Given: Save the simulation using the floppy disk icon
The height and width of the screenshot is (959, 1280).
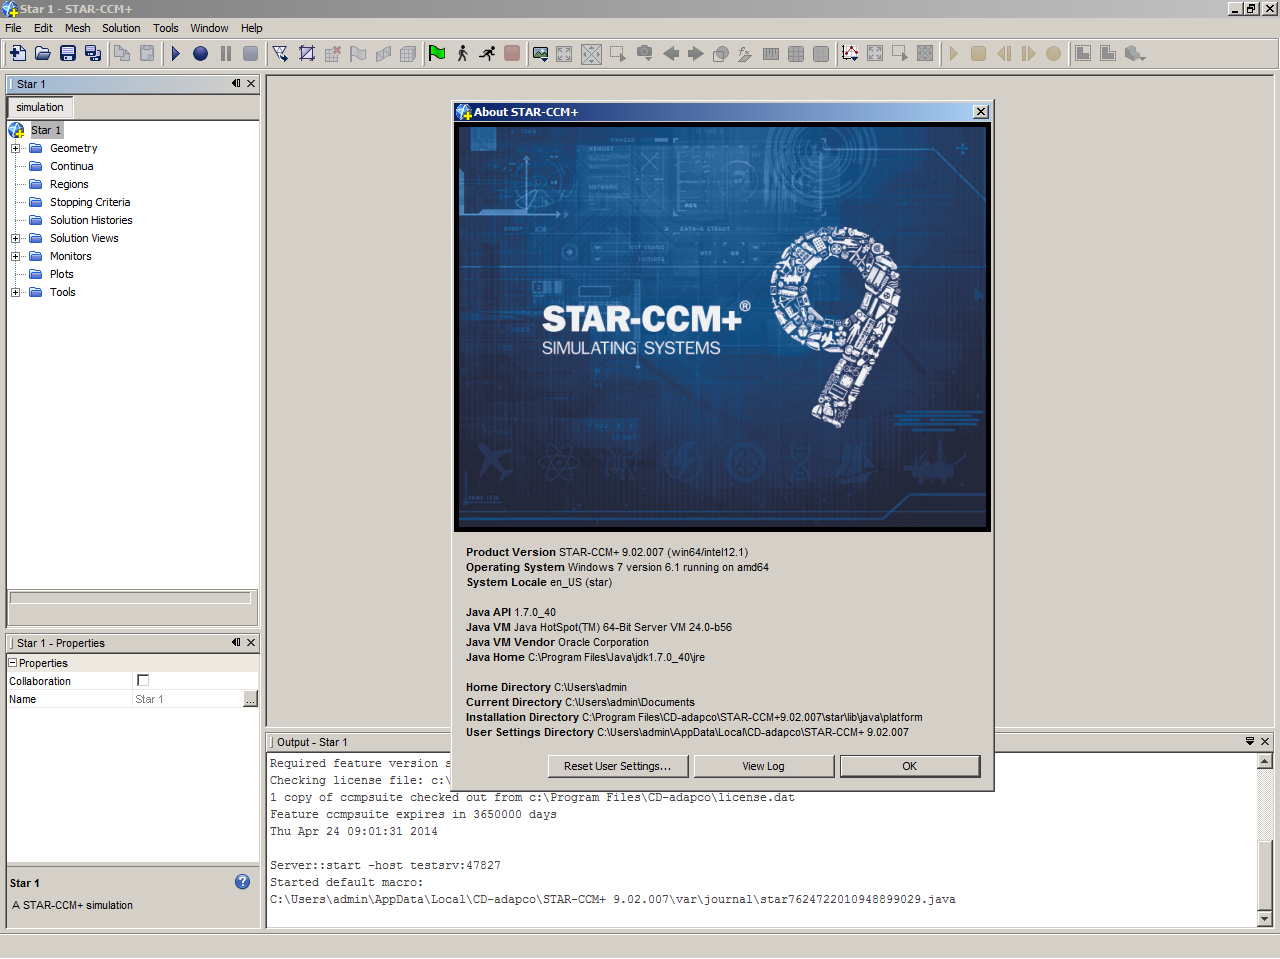Looking at the screenshot, I should [x=68, y=53].
